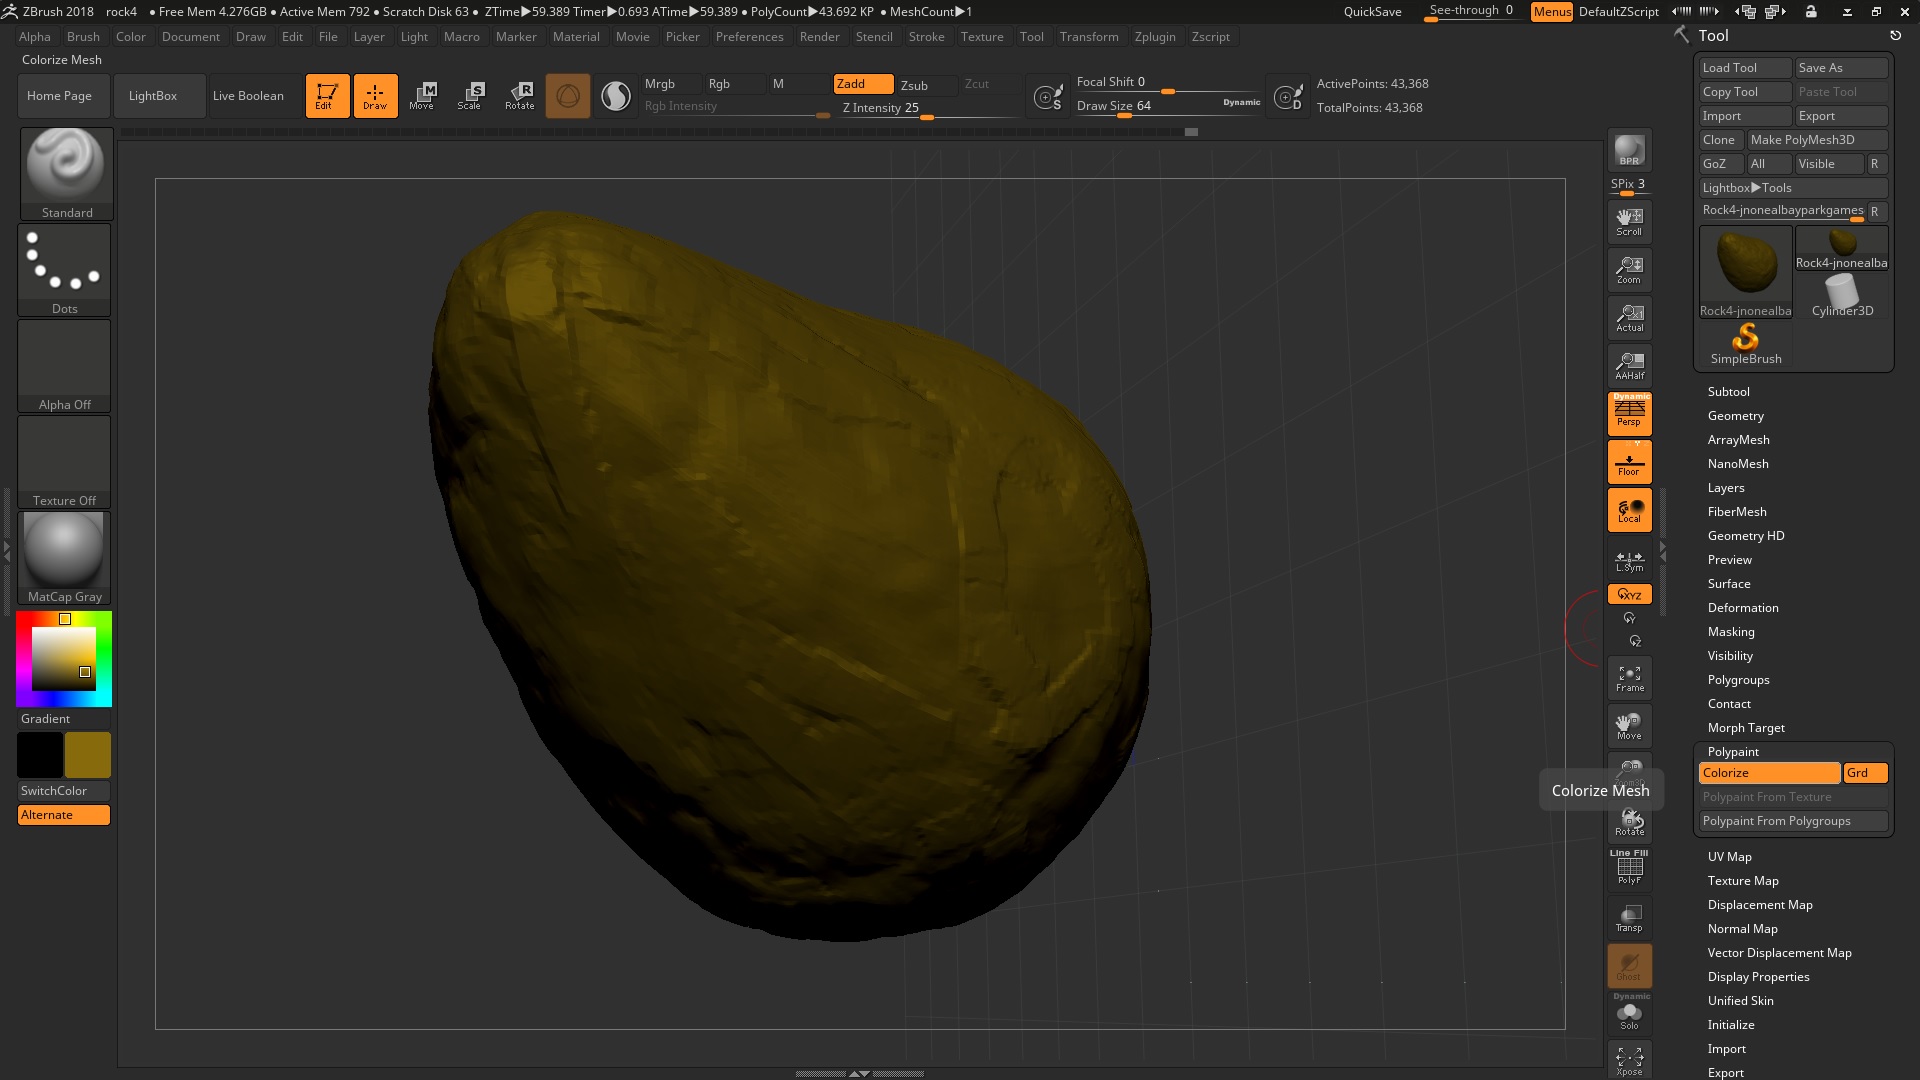Click the Move view icon in right shelf

coord(1629,726)
